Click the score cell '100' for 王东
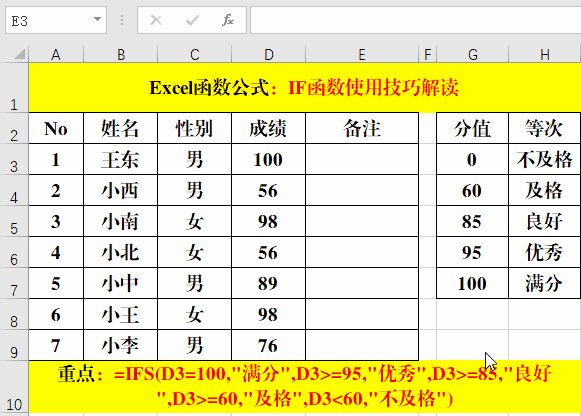The height and width of the screenshot is (416, 581). pyautogui.click(x=269, y=159)
